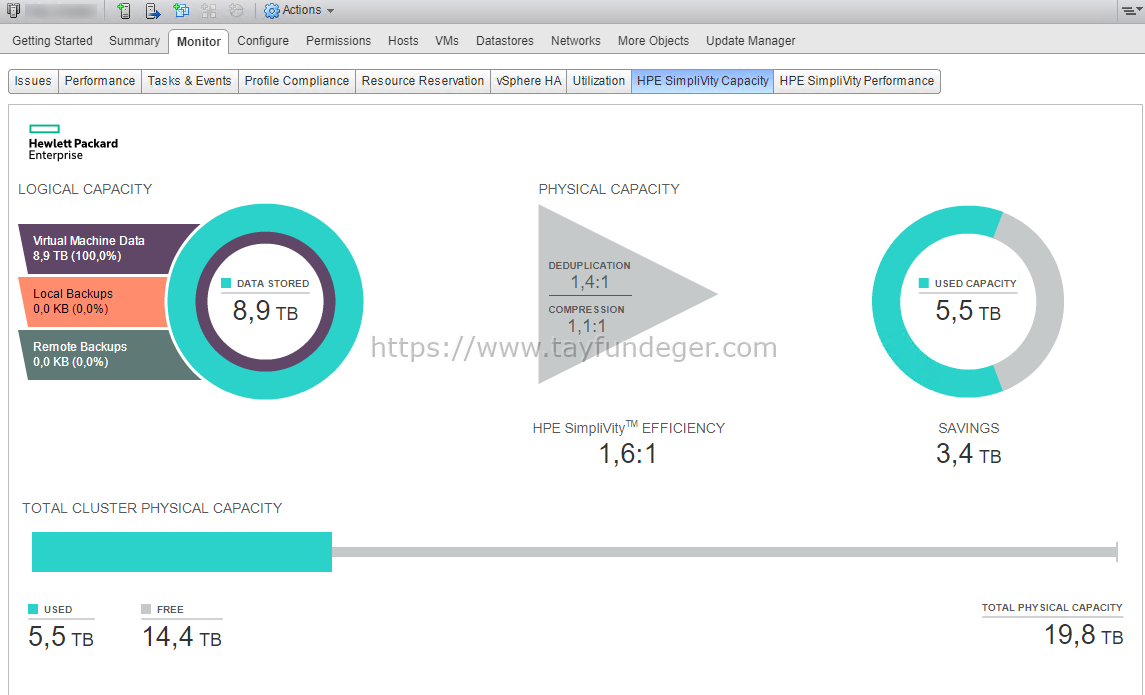Select the Update Manager tab
This screenshot has width=1145, height=695.
point(751,41)
